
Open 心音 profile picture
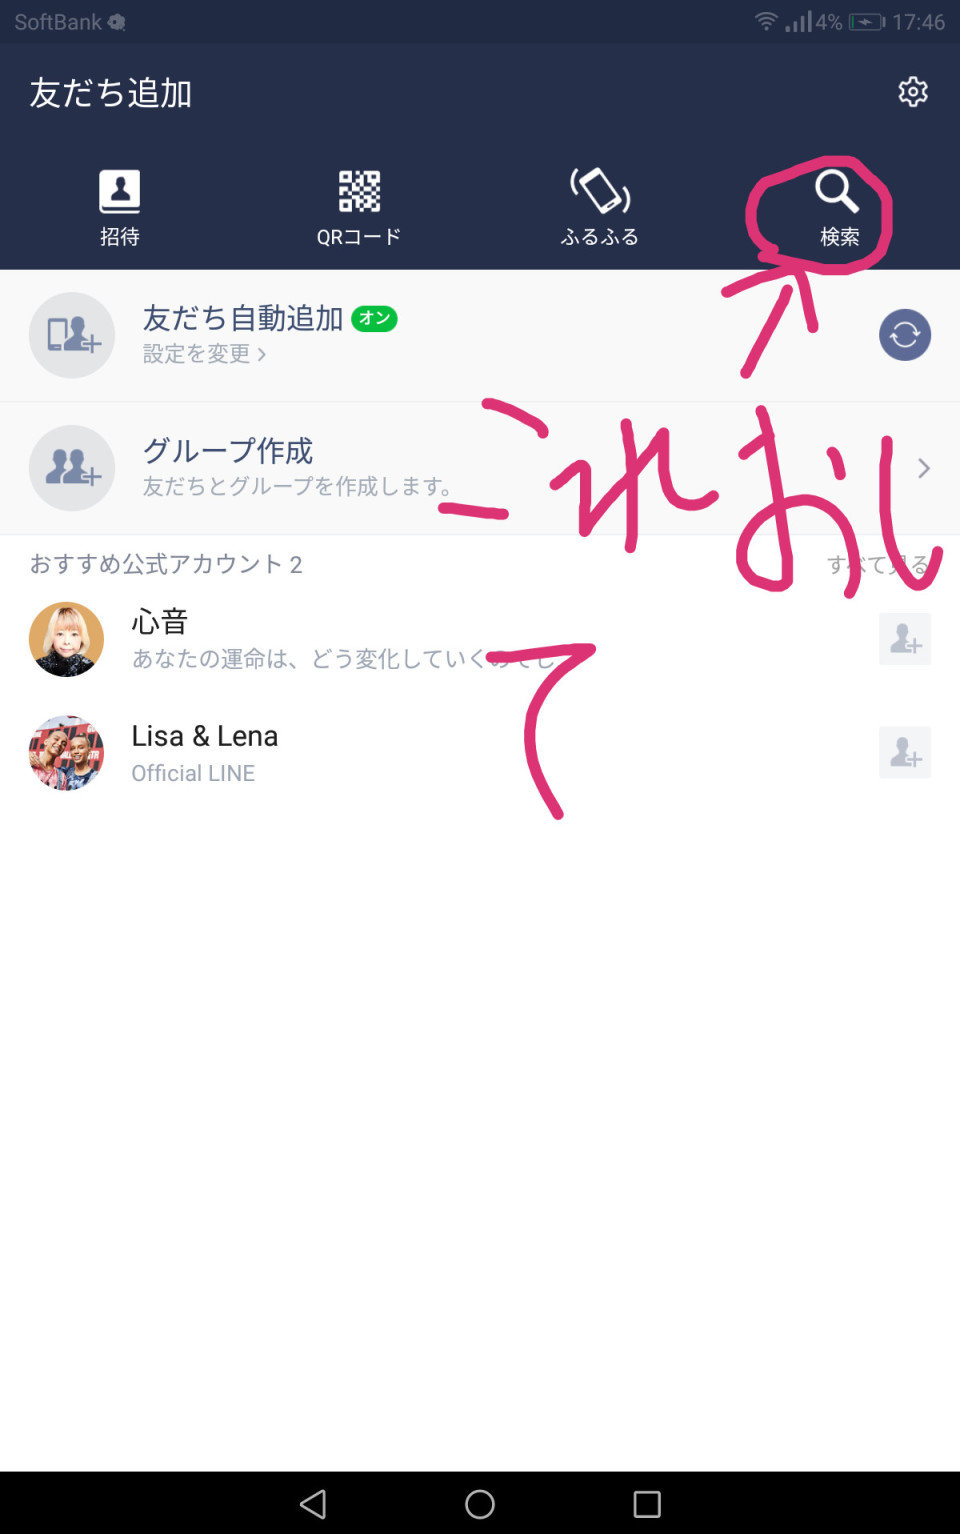point(66,639)
